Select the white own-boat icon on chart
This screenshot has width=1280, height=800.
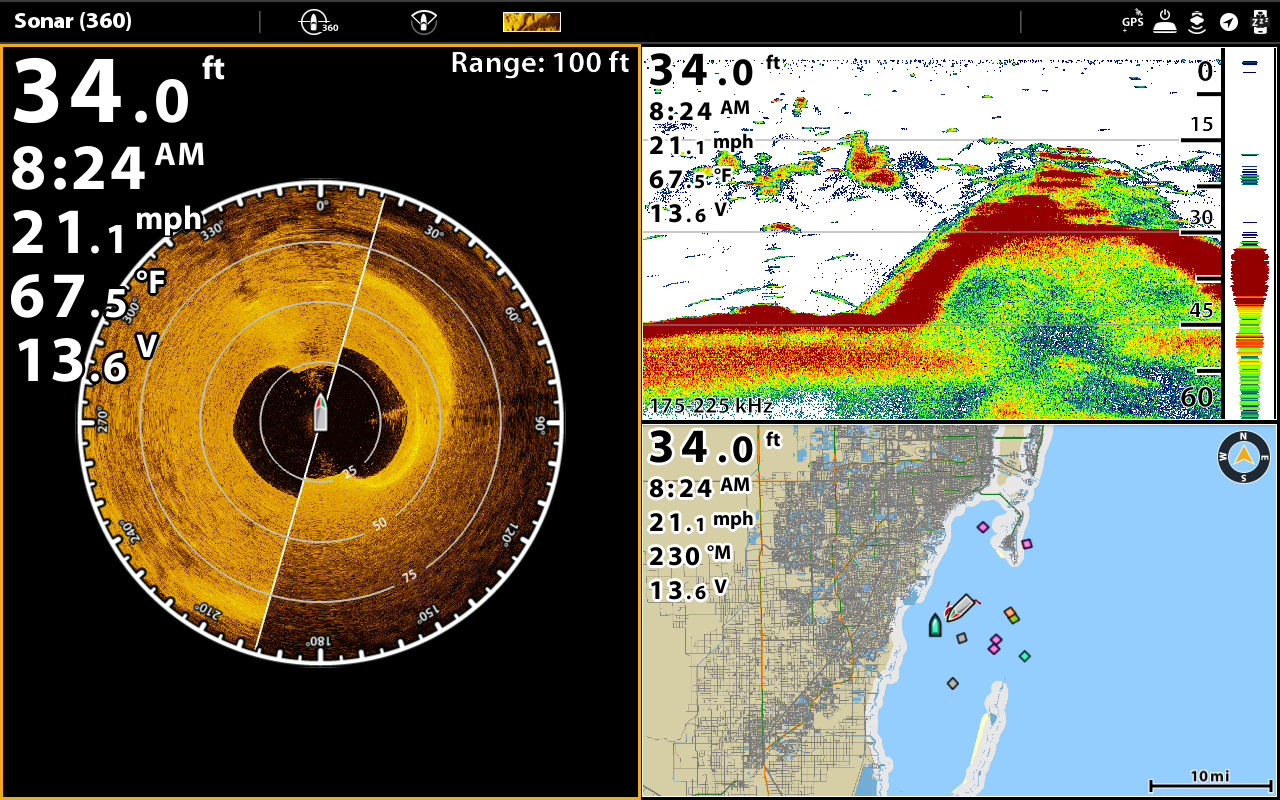(961, 607)
